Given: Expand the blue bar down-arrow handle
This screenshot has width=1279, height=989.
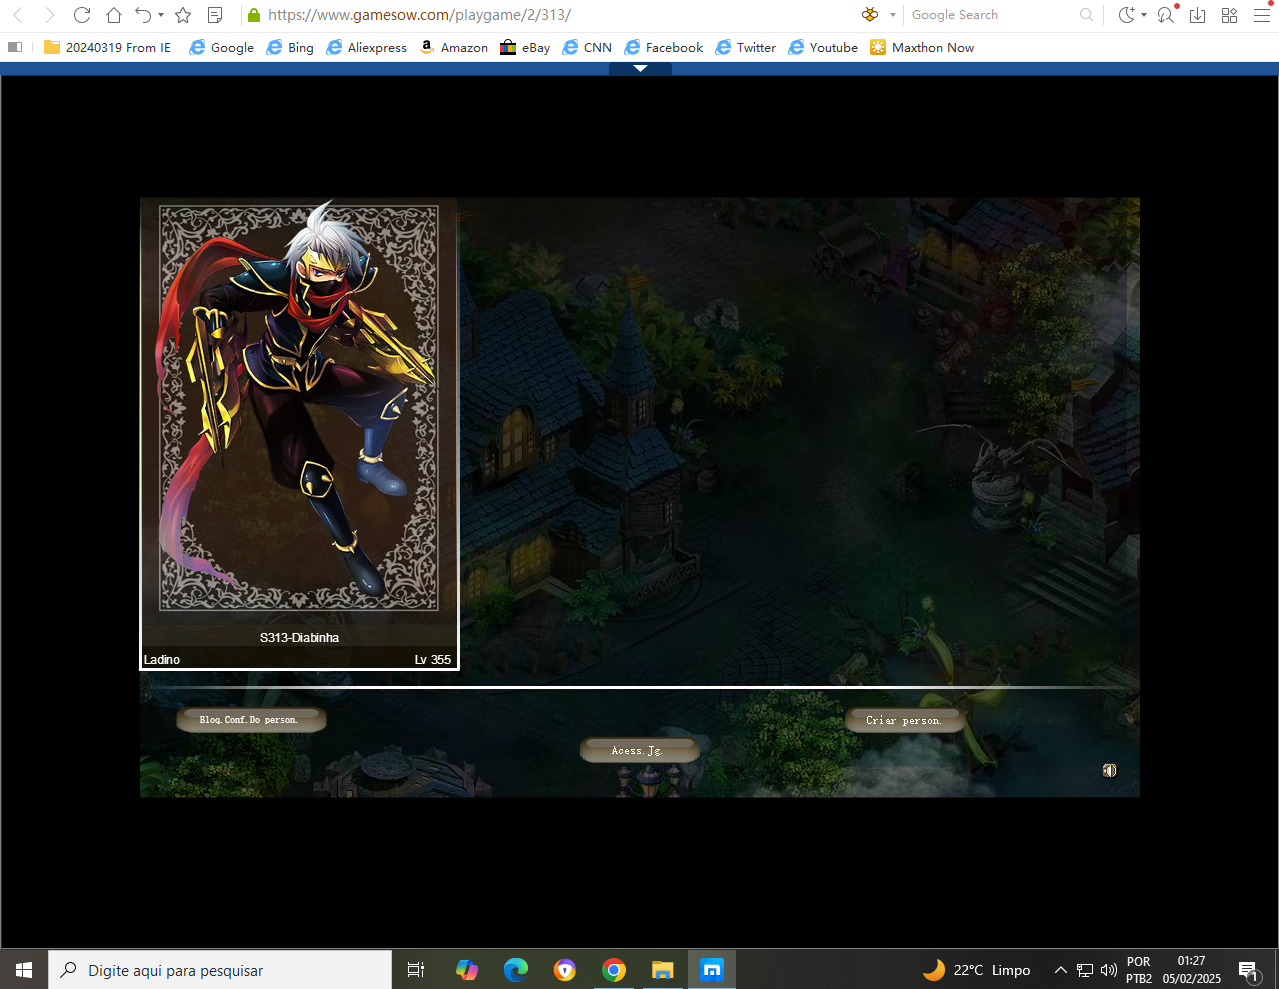Looking at the screenshot, I should coord(640,69).
